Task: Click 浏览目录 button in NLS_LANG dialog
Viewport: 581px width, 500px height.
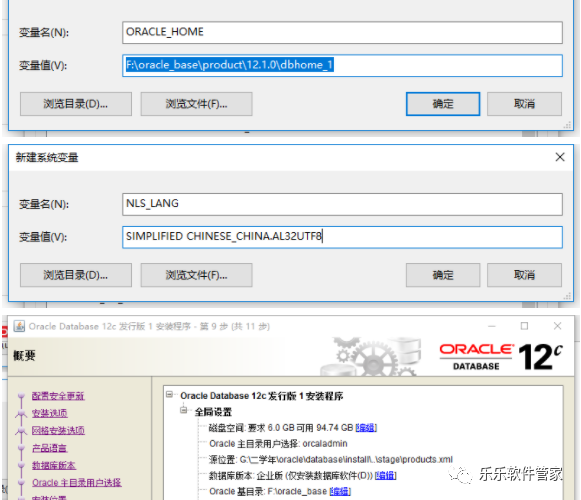Action: (x=76, y=275)
